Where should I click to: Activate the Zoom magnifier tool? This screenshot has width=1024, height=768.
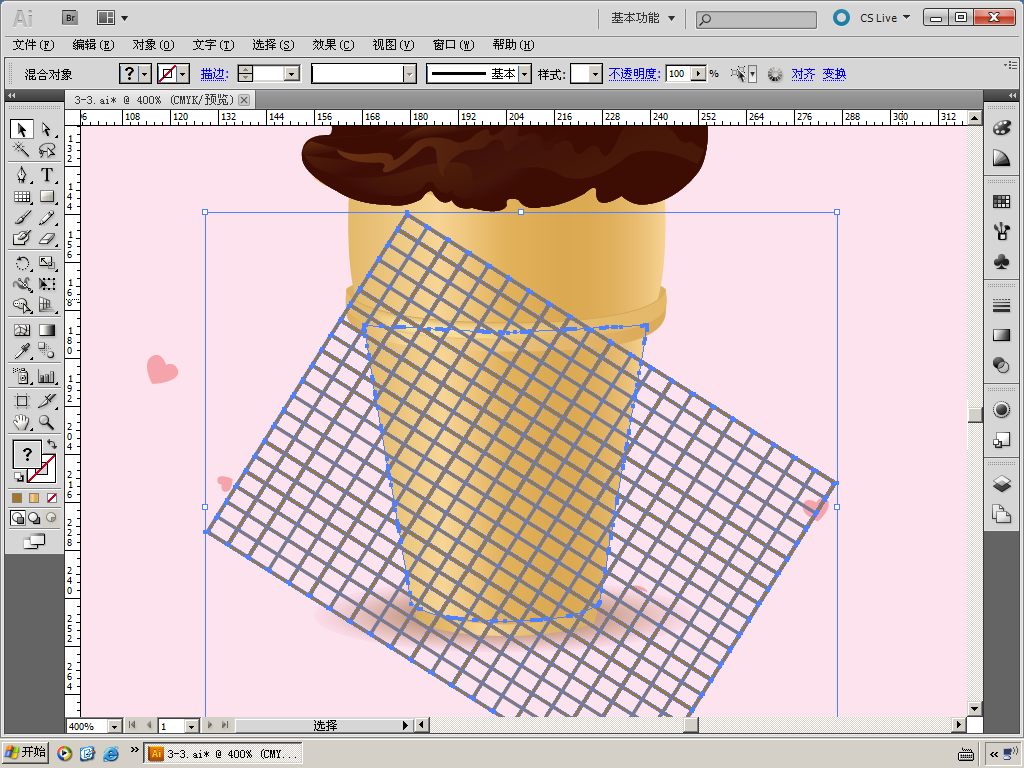[x=47, y=423]
